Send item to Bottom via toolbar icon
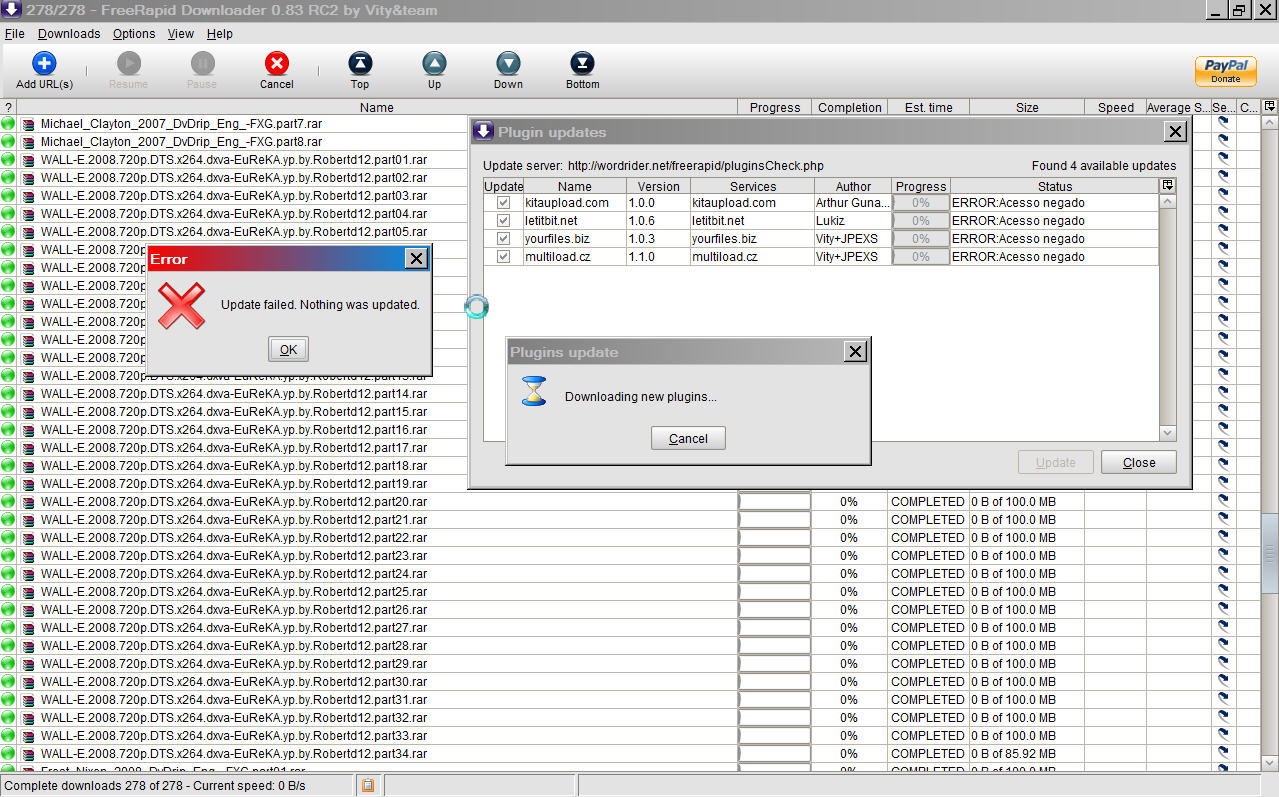 point(582,64)
